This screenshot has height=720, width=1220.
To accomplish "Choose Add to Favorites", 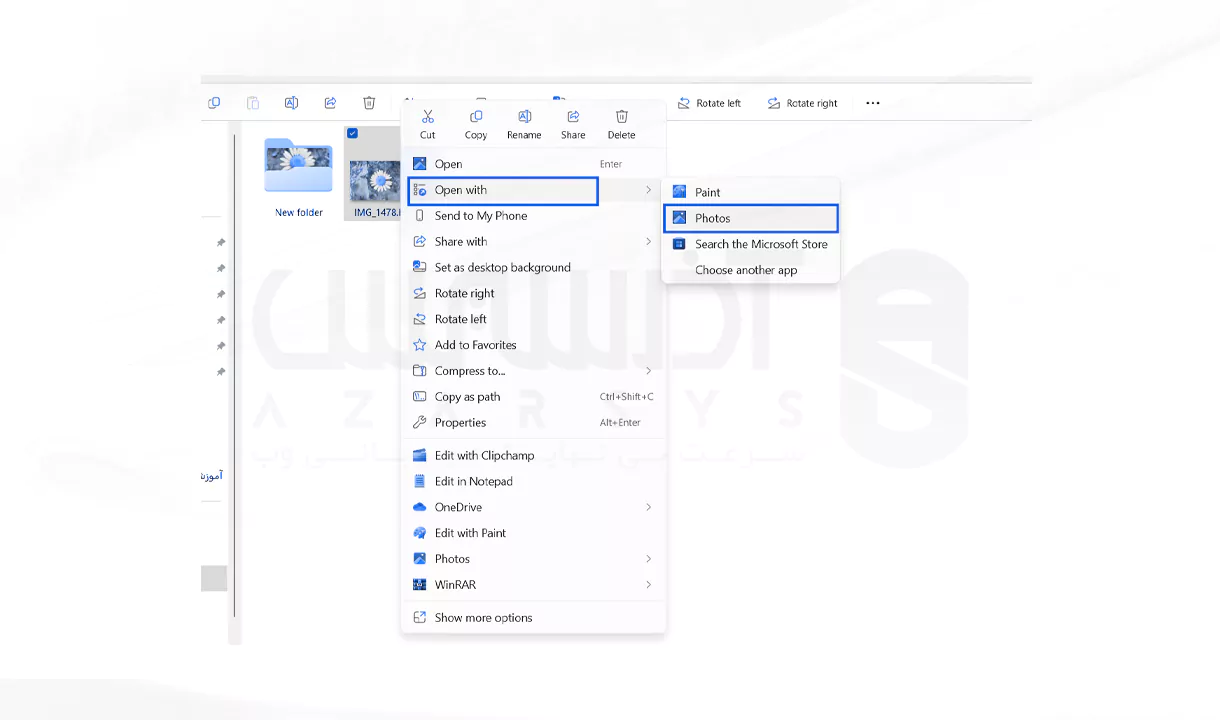I will pyautogui.click(x=534, y=345).
